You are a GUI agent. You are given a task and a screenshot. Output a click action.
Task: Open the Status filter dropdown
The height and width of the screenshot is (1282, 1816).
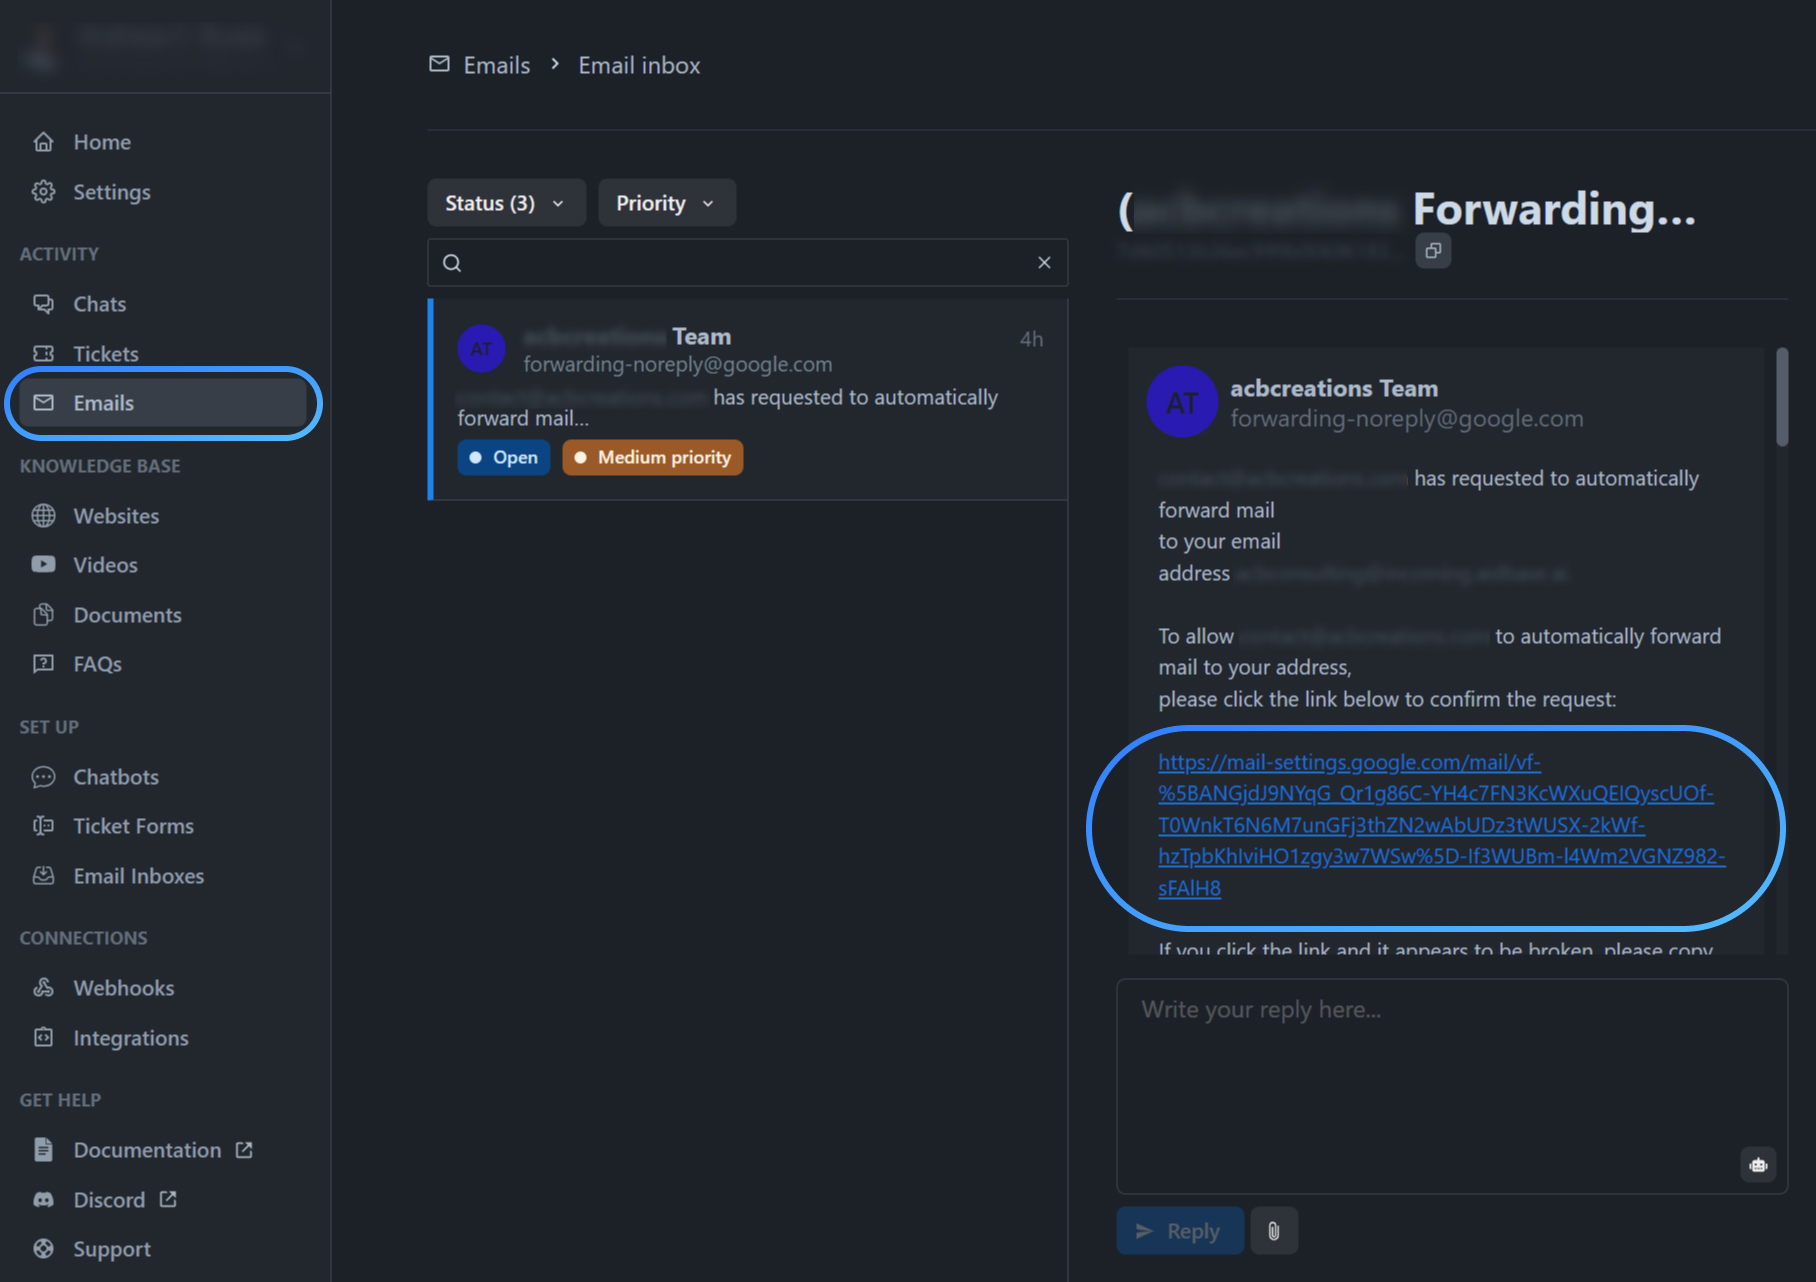pos(506,202)
